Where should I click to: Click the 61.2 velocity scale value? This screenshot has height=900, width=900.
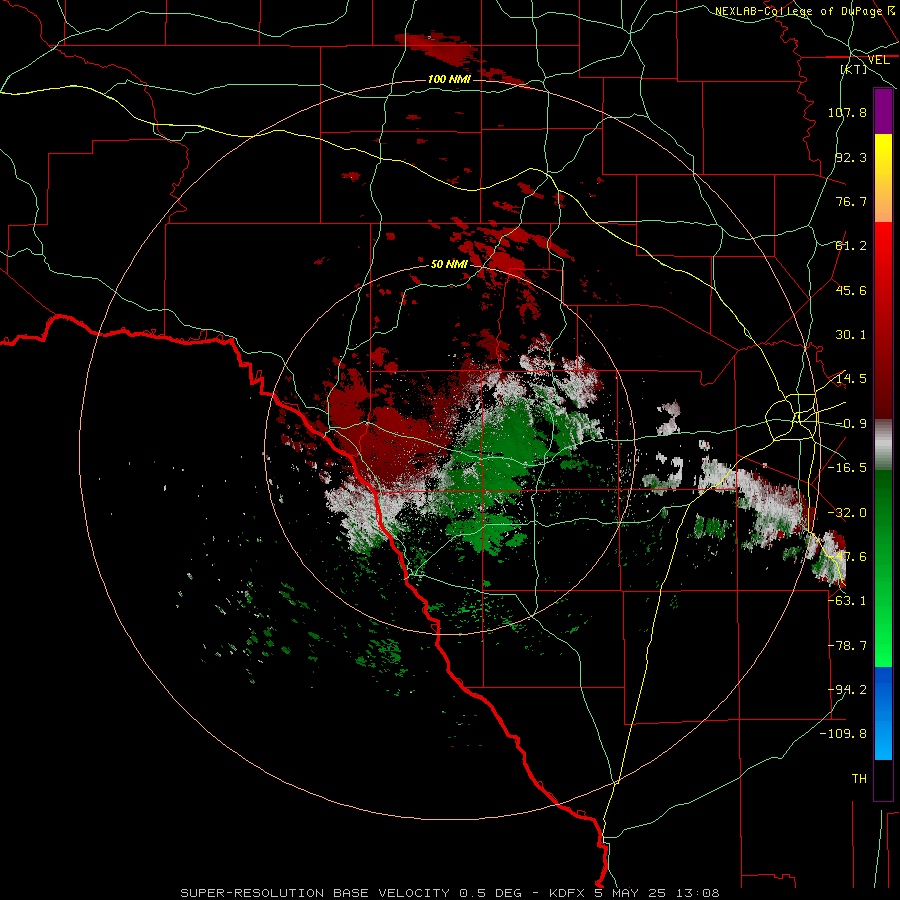pyautogui.click(x=851, y=246)
